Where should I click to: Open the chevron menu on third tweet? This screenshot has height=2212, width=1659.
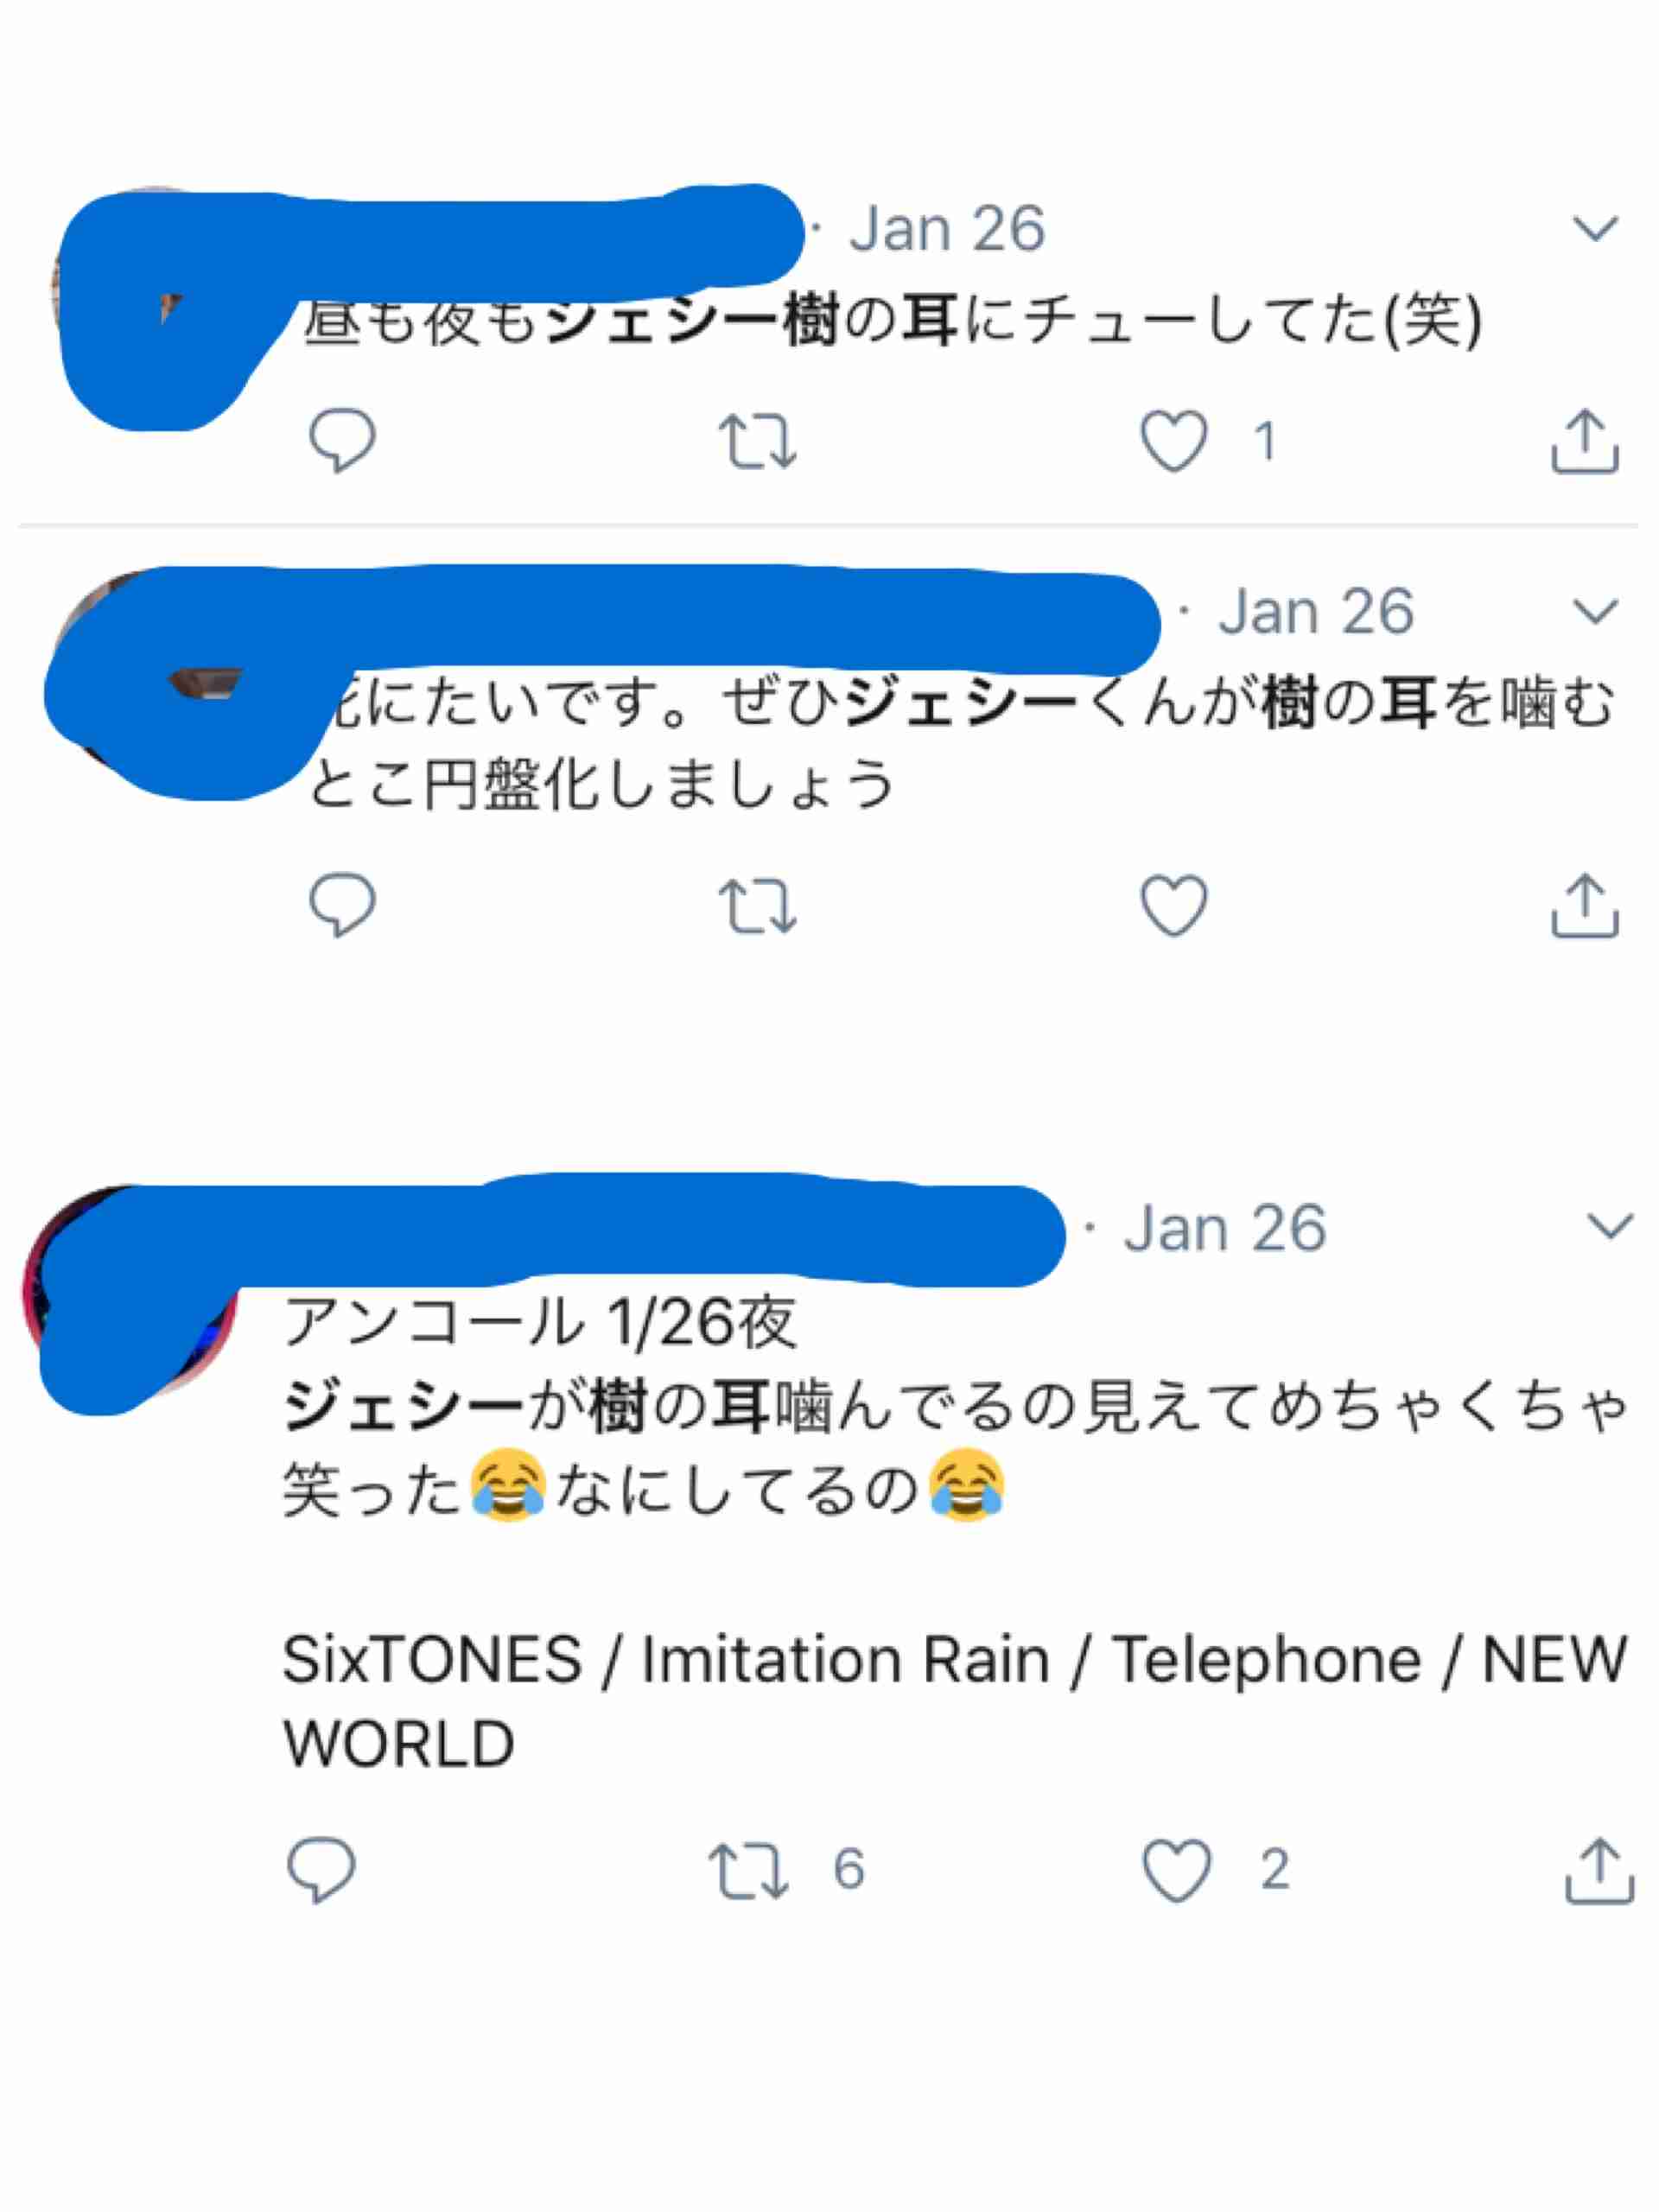click(1610, 1226)
